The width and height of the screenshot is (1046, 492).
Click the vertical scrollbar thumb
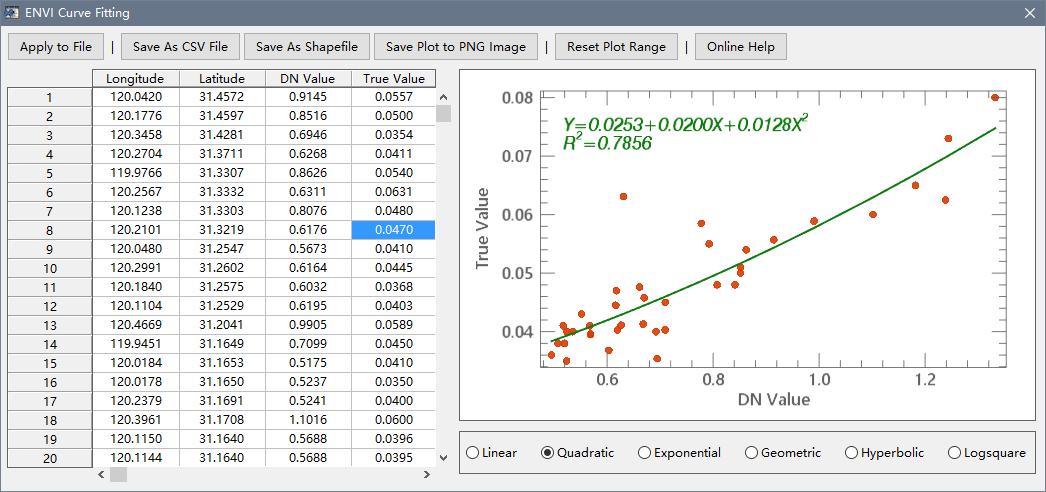444,113
